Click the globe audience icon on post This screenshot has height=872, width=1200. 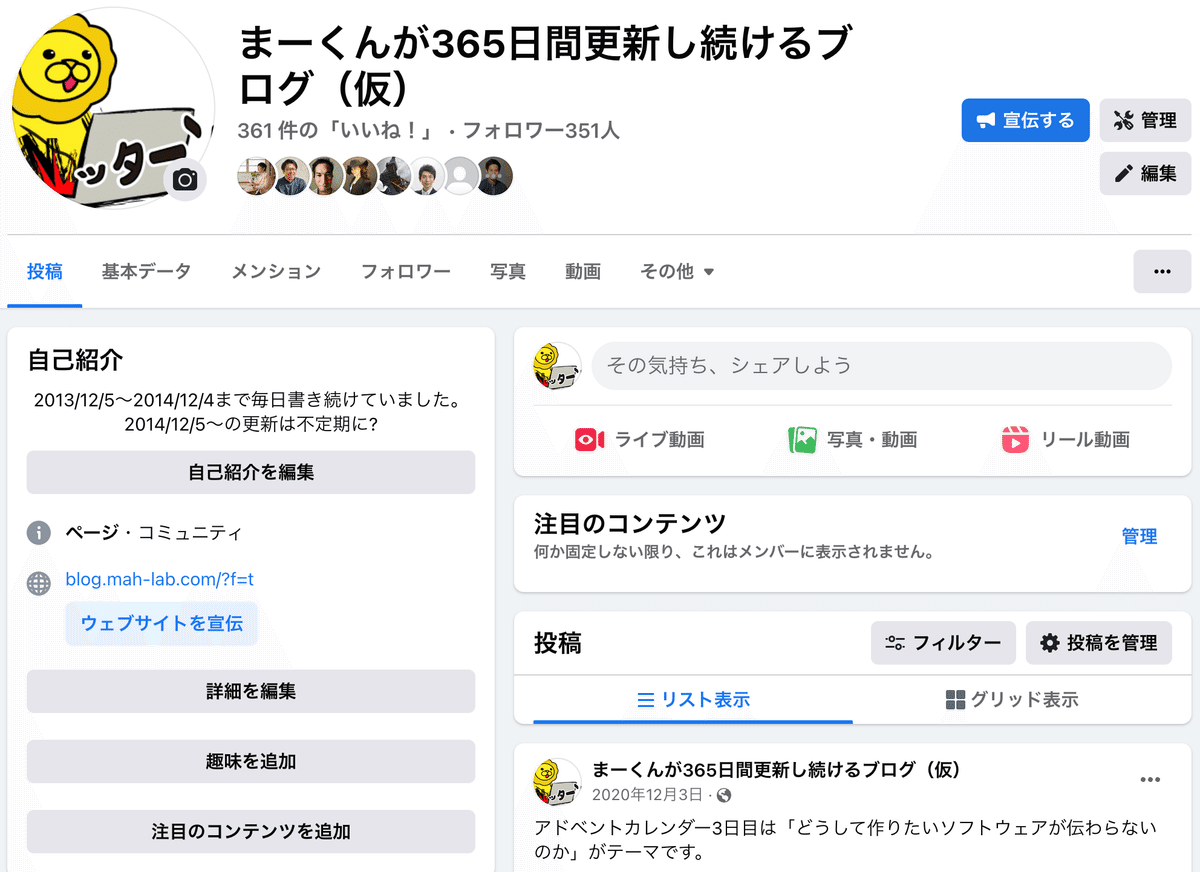(724, 796)
